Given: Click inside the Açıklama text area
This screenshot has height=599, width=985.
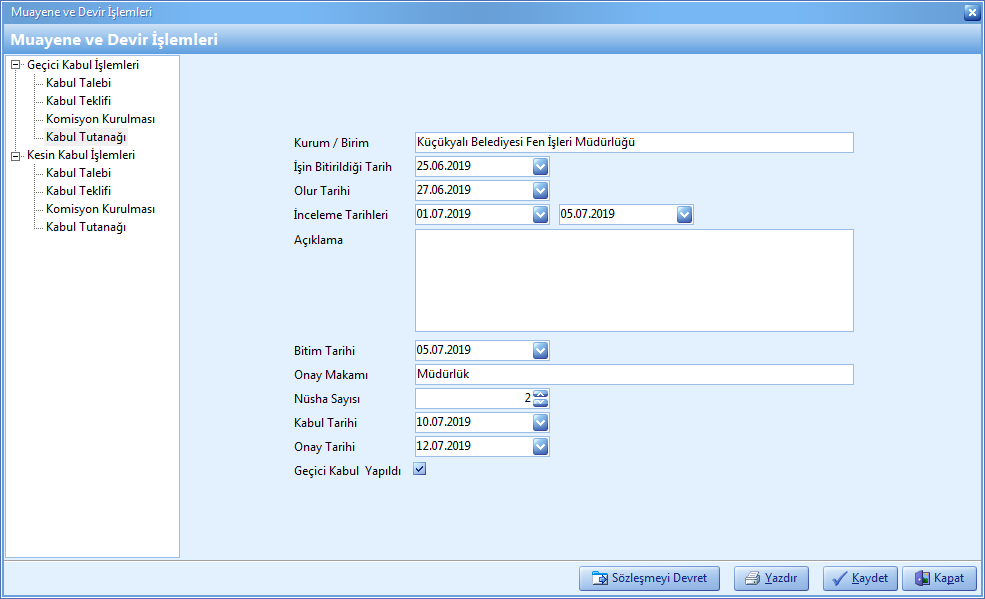Looking at the screenshot, I should (634, 280).
